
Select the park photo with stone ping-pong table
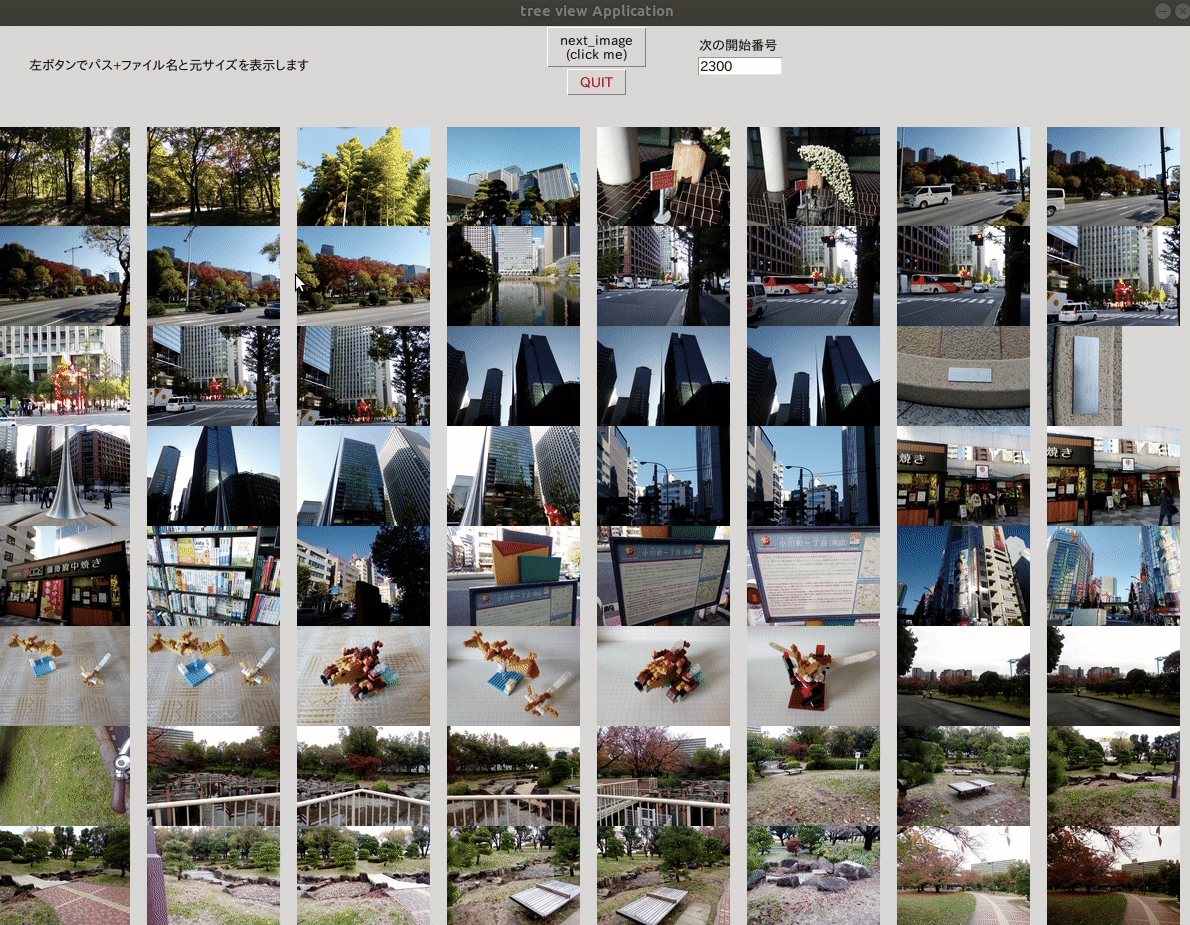point(963,776)
